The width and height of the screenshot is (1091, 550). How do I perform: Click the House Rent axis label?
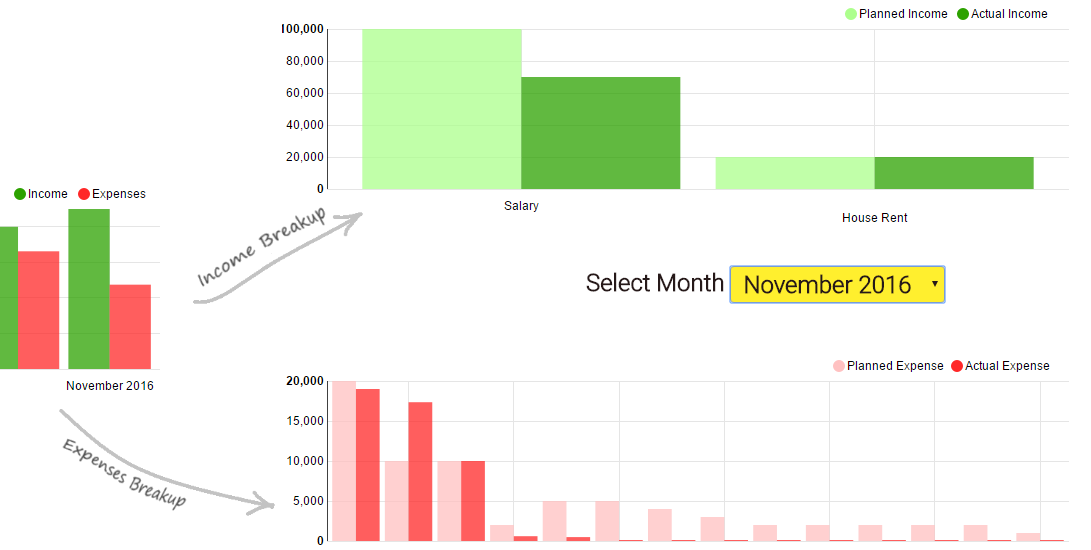pyautogui.click(x=874, y=218)
